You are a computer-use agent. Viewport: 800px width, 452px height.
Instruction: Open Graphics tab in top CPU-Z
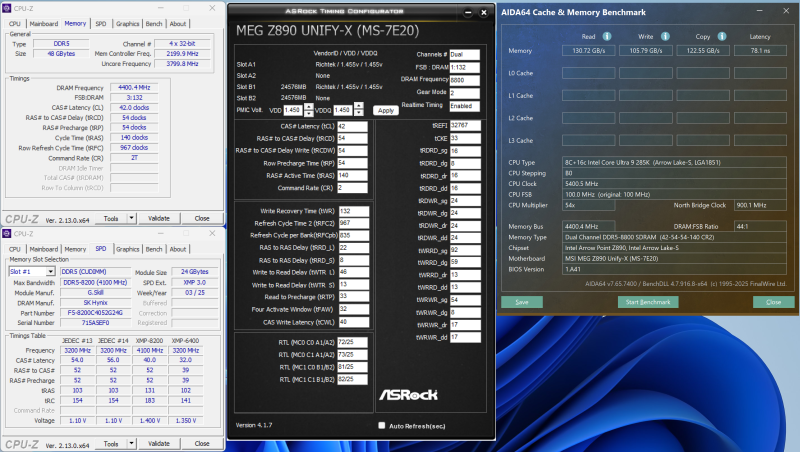pos(128,24)
